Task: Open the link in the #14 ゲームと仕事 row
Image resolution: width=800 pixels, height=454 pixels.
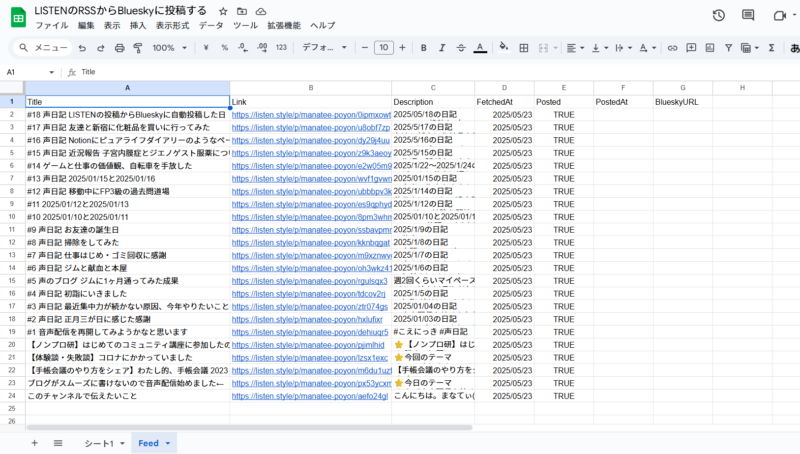Action: tap(312, 166)
